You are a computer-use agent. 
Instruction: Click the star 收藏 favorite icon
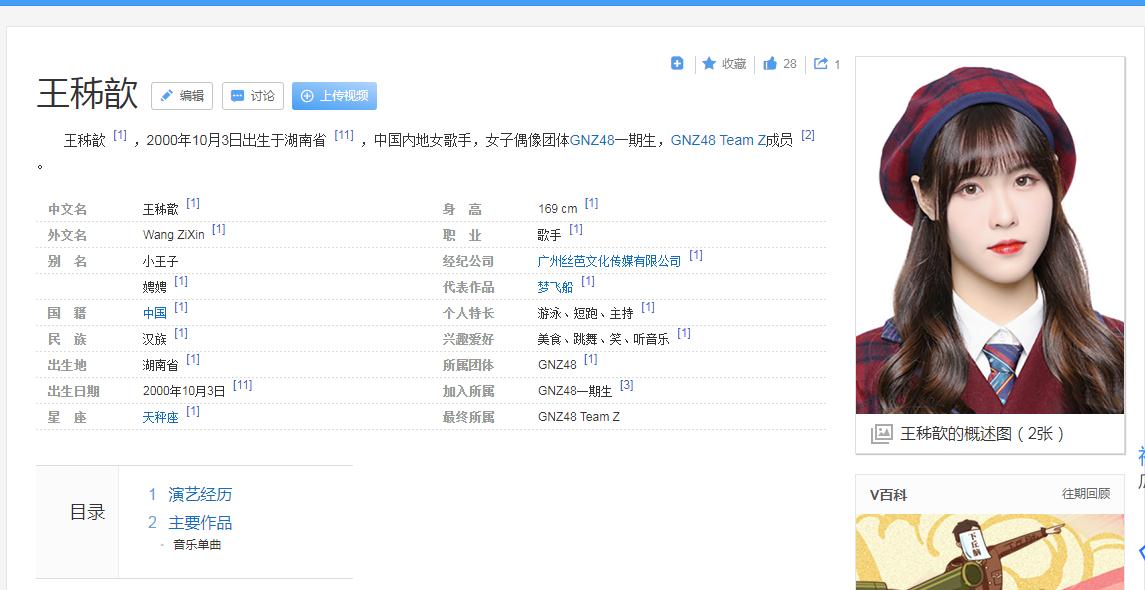[x=709, y=64]
